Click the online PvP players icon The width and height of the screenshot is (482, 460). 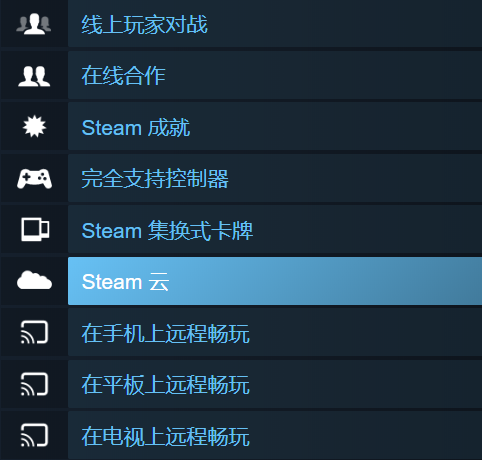pos(34,24)
